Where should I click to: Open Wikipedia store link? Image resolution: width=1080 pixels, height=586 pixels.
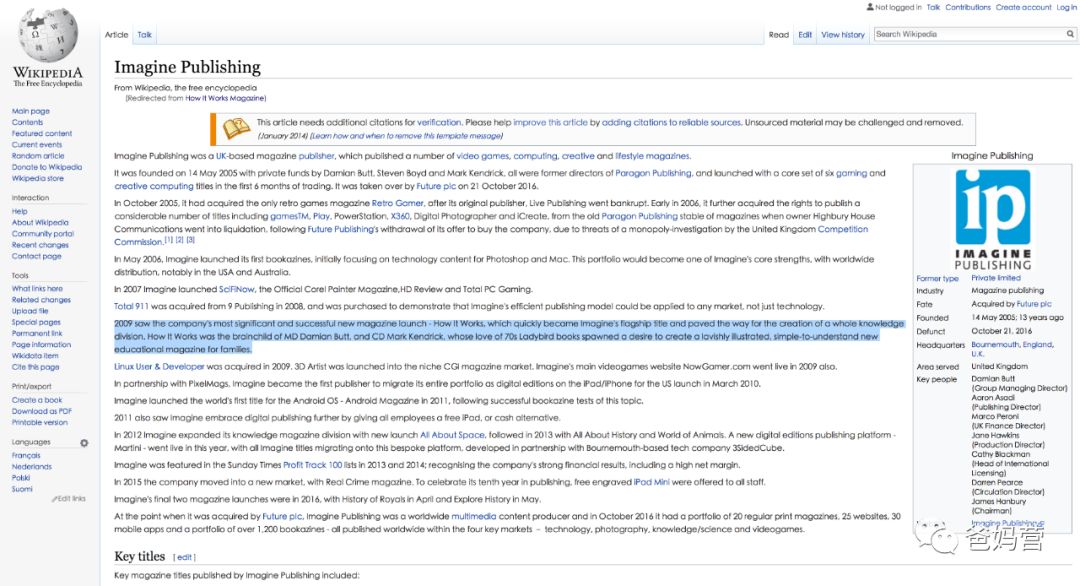coord(37,178)
